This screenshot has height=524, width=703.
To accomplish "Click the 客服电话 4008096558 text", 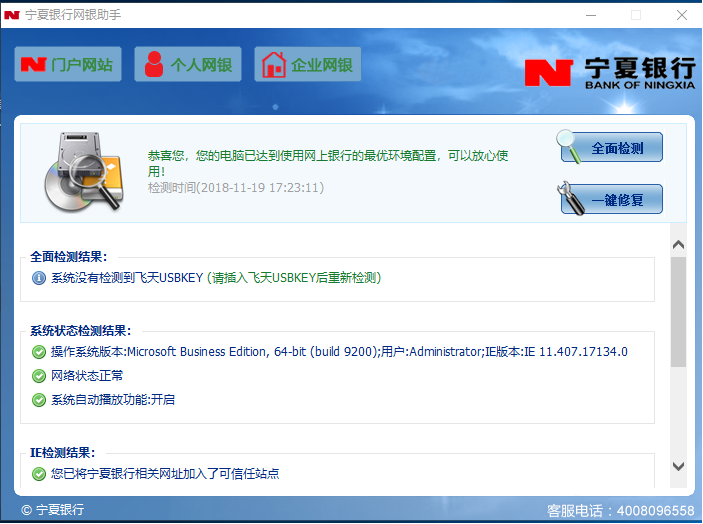I will [620, 510].
